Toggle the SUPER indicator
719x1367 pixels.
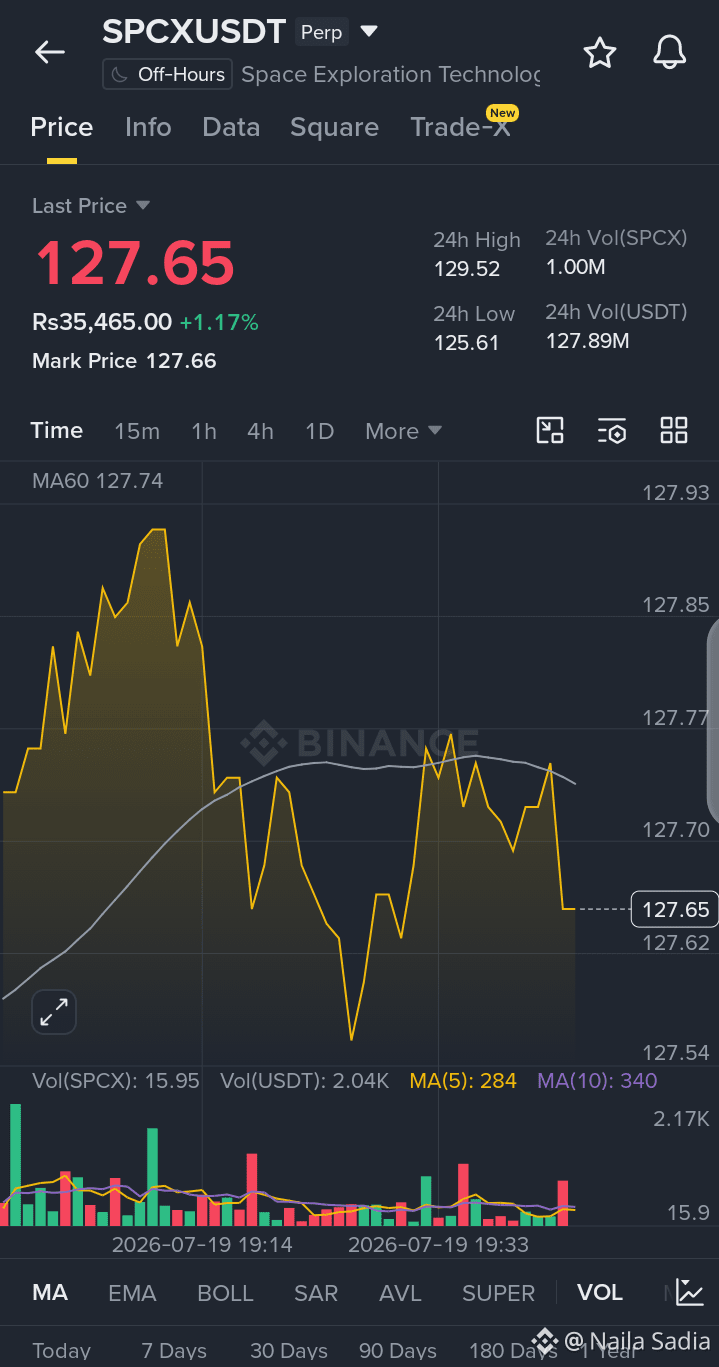tap(498, 1293)
